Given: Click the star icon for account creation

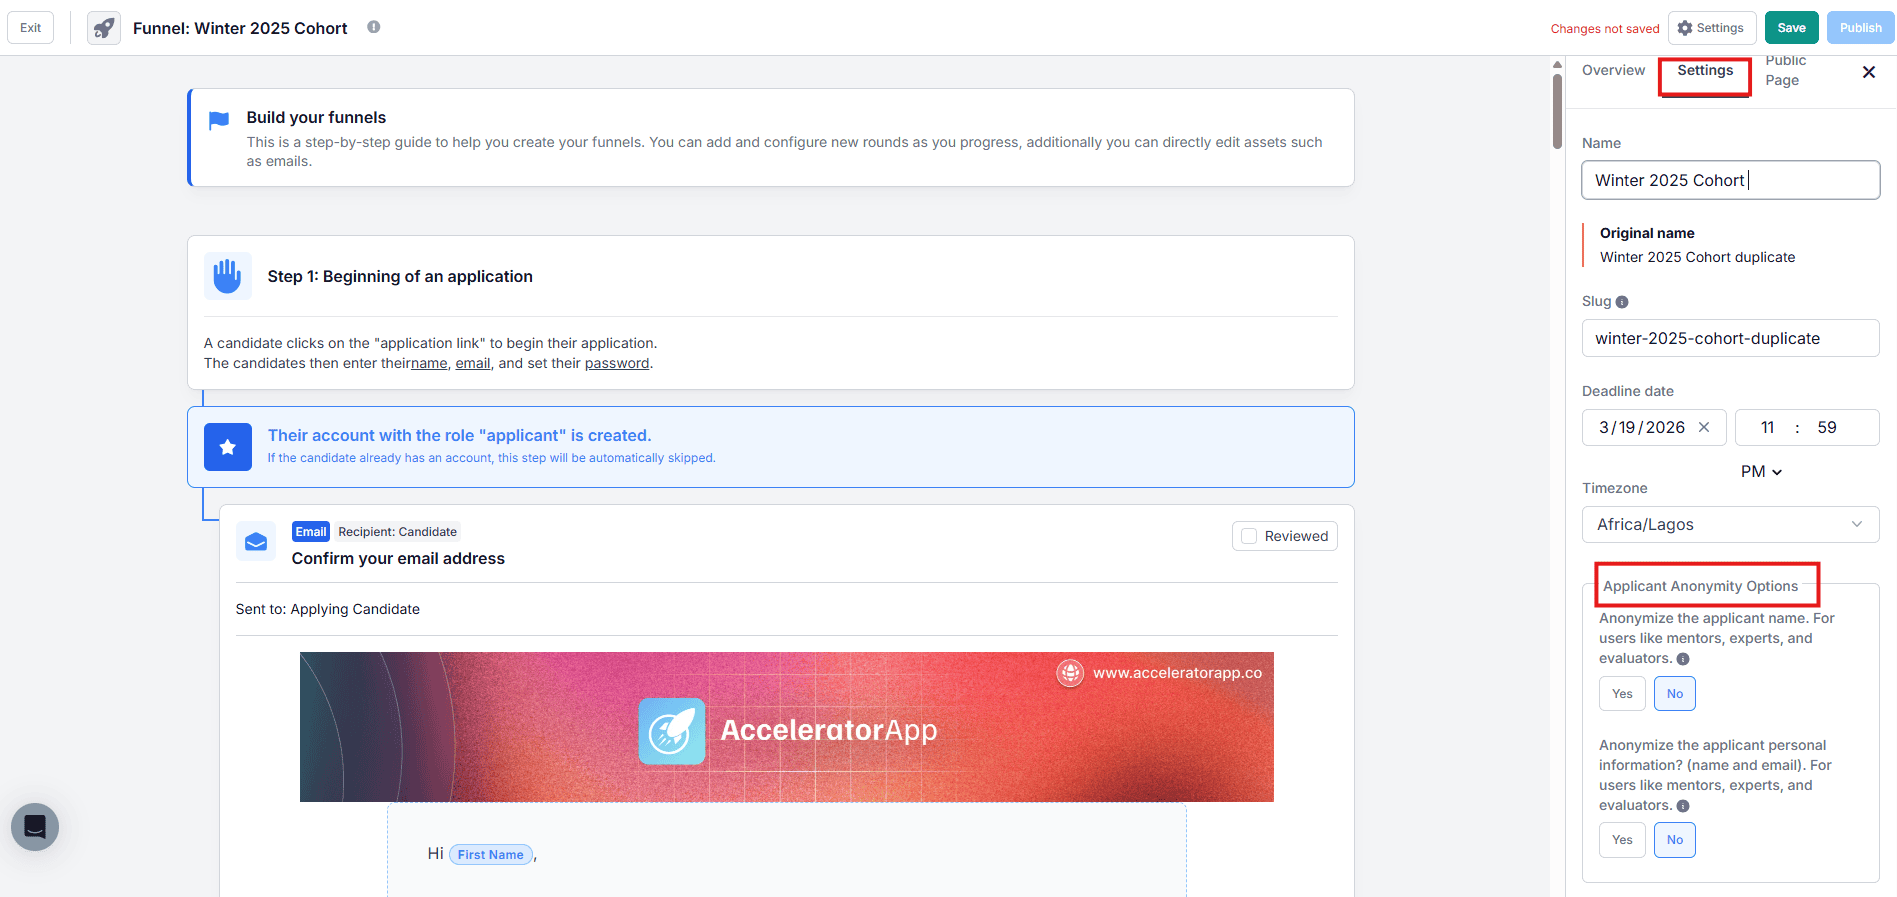Looking at the screenshot, I should 227,447.
